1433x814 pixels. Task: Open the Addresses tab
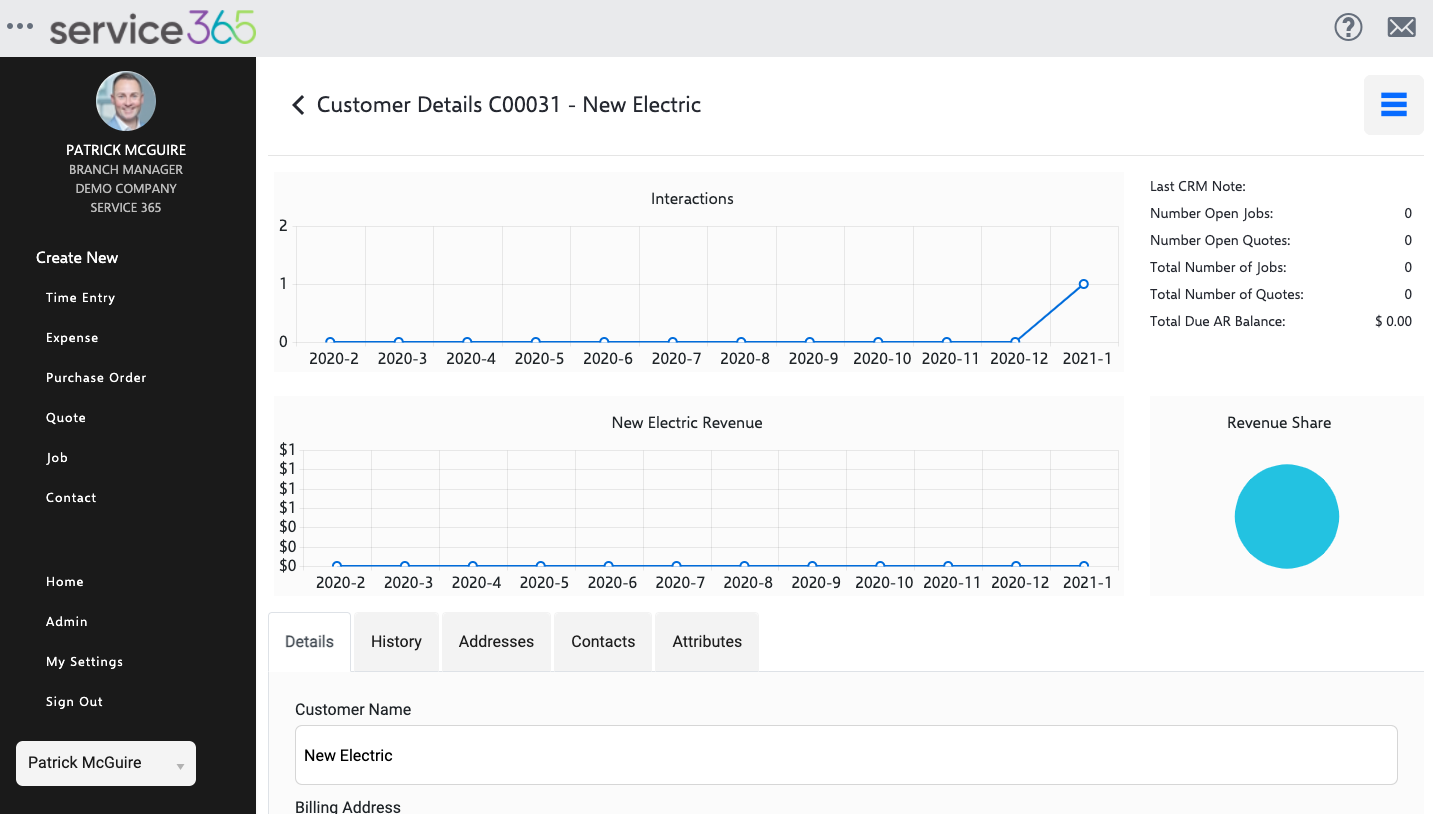[496, 642]
